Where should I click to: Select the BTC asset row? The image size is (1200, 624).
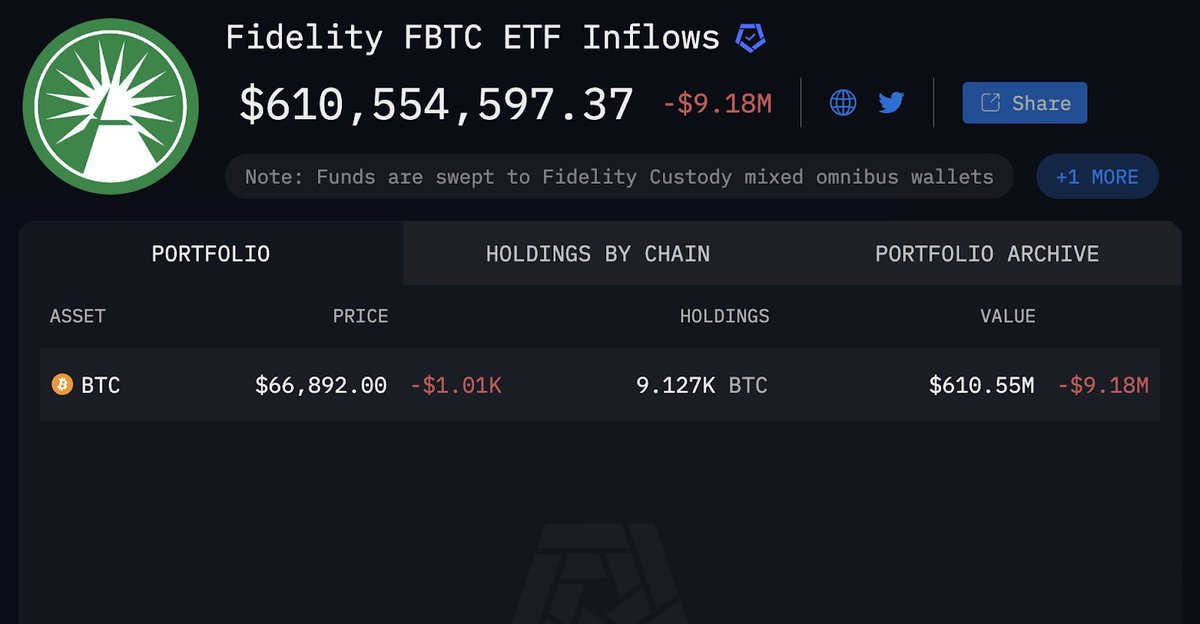tap(600, 384)
